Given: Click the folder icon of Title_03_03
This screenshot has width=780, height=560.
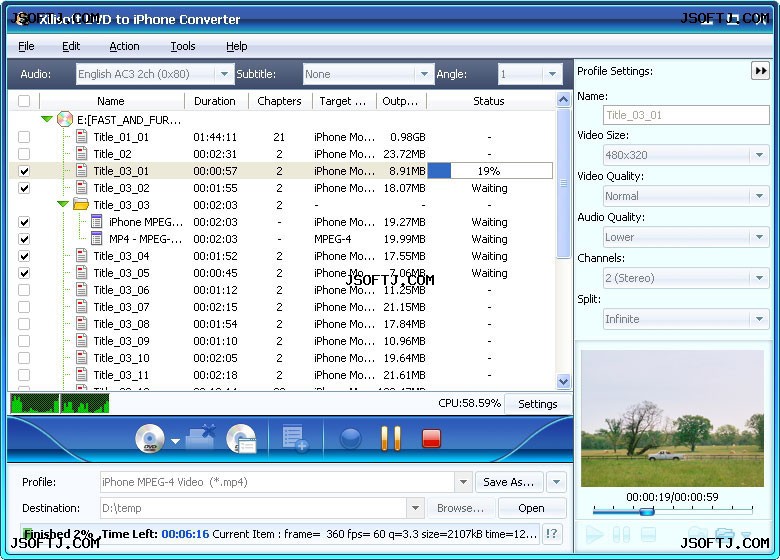Looking at the screenshot, I should tap(81, 204).
